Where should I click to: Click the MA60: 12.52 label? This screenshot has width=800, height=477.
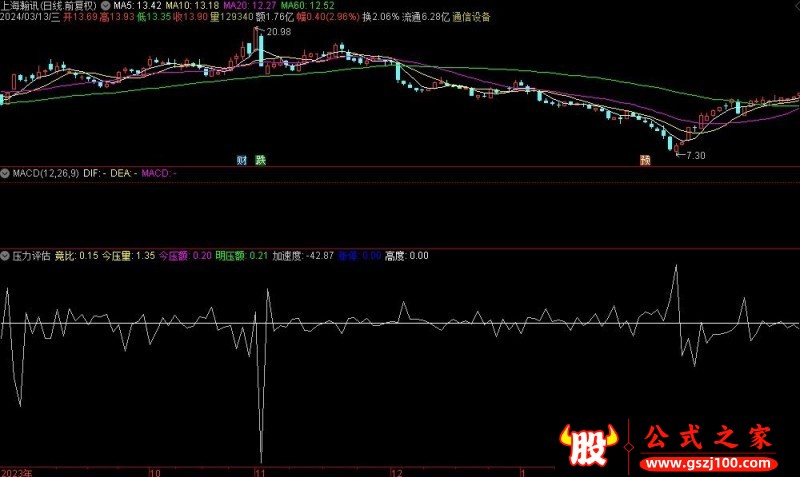coord(308,6)
